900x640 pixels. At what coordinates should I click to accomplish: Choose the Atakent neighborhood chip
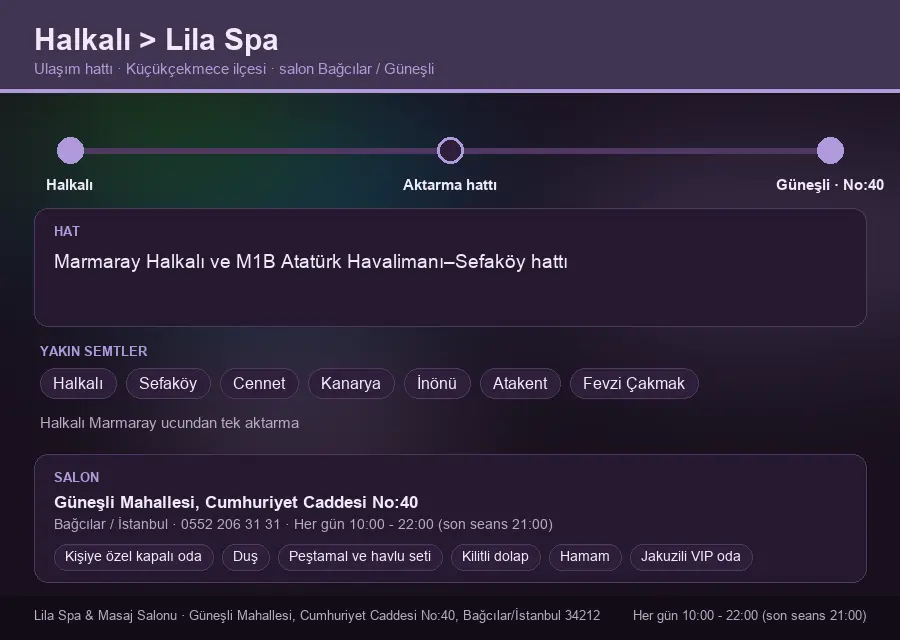520,383
